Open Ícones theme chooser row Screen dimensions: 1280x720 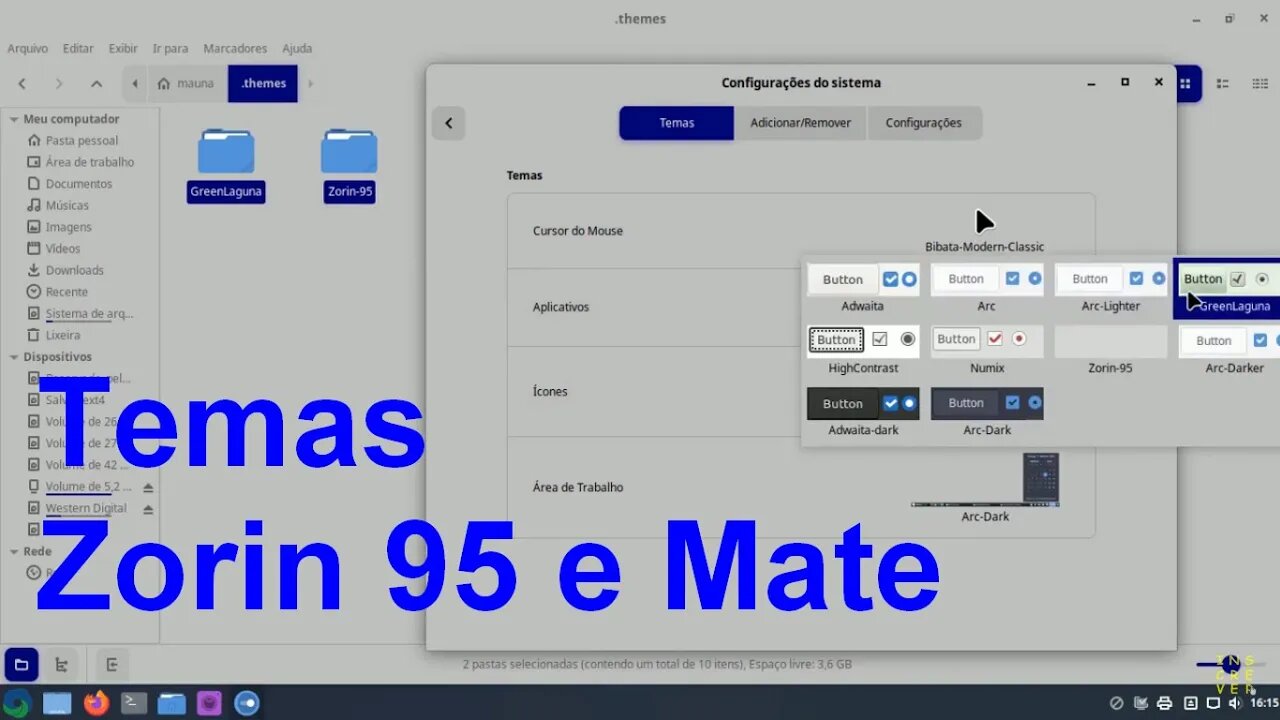point(655,391)
